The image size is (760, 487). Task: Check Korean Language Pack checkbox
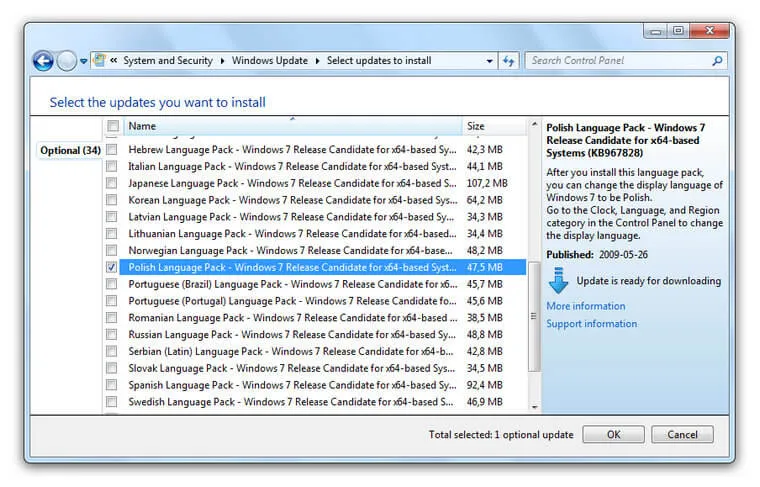tap(112, 200)
